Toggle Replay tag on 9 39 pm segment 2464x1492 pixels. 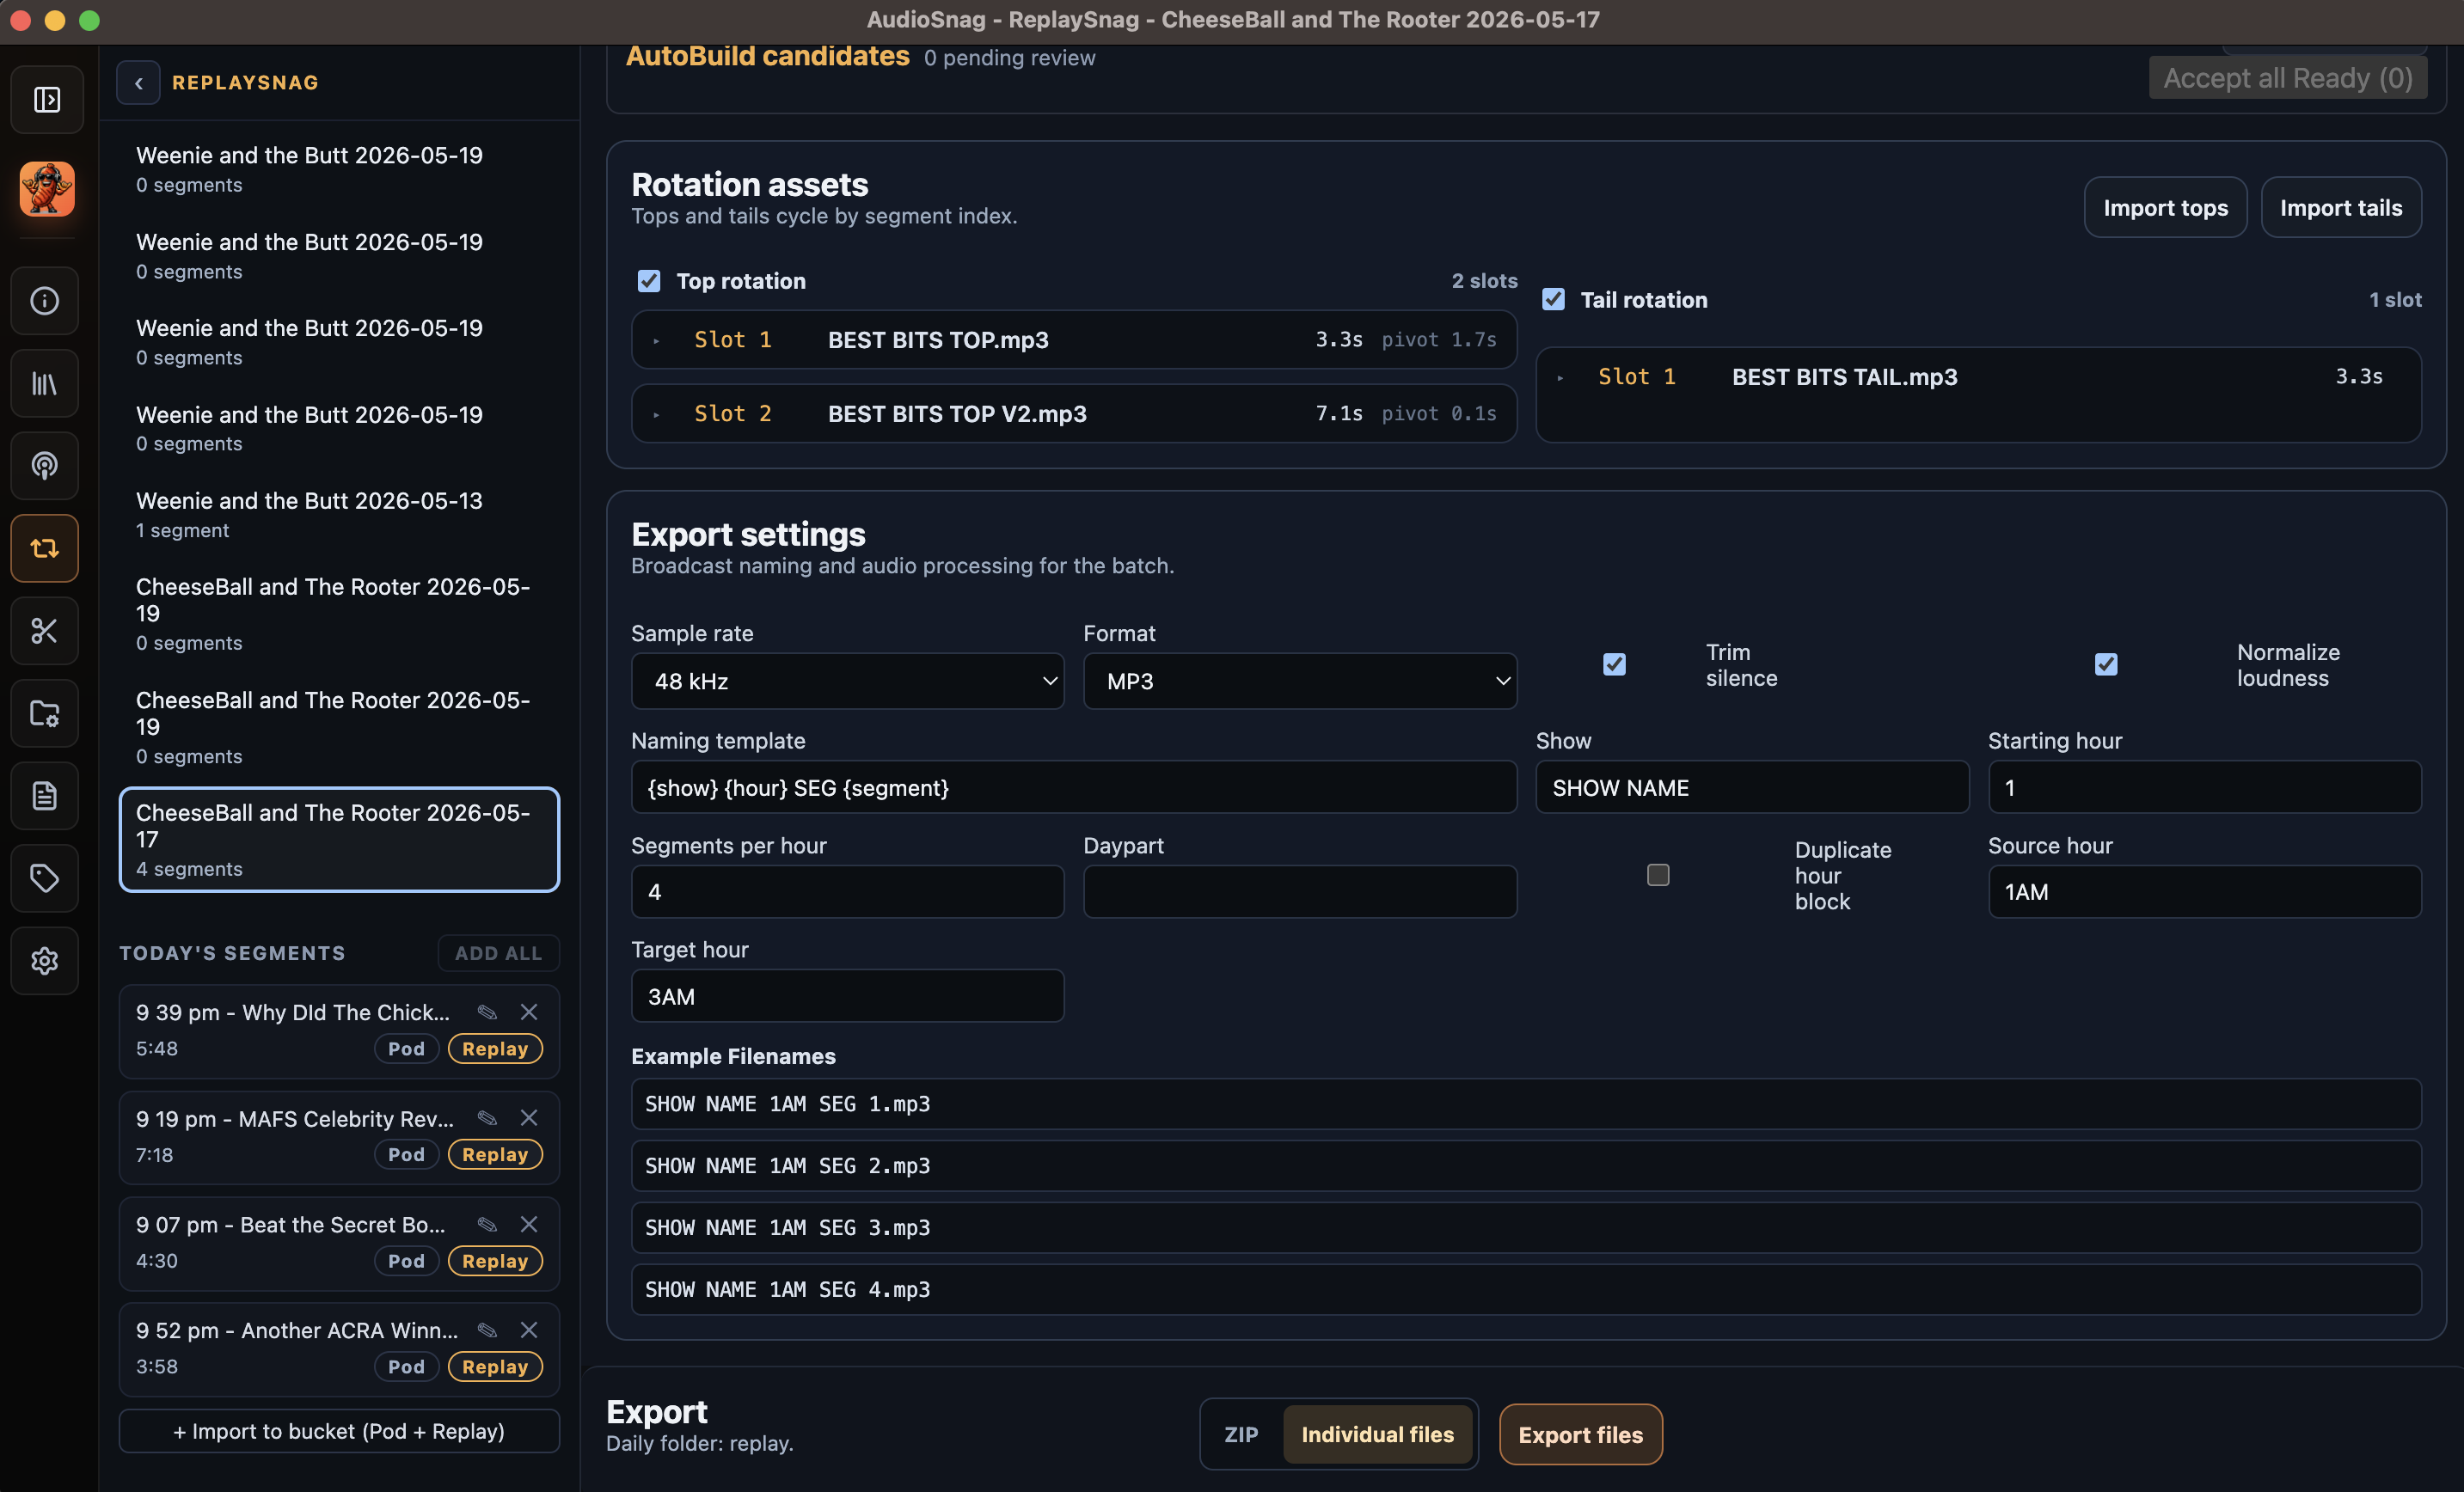pos(495,1049)
